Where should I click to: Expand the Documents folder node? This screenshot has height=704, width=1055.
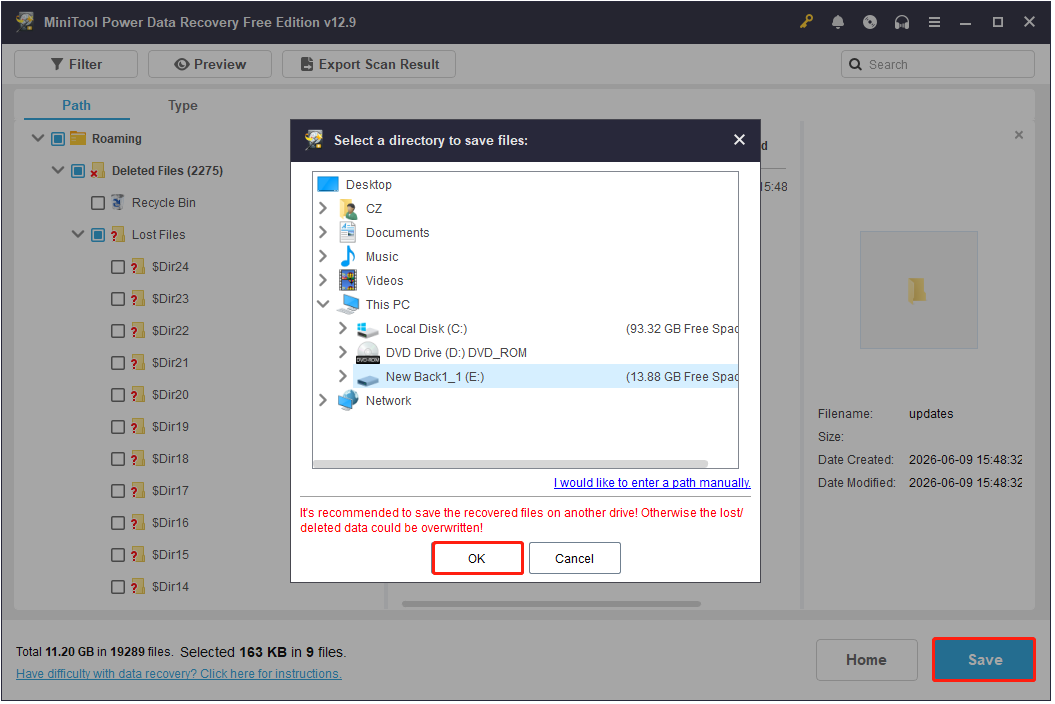point(324,232)
